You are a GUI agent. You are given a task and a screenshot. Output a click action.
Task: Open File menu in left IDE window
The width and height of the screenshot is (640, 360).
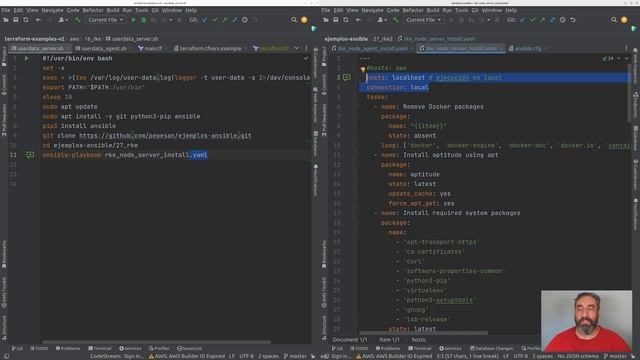click(6, 10)
